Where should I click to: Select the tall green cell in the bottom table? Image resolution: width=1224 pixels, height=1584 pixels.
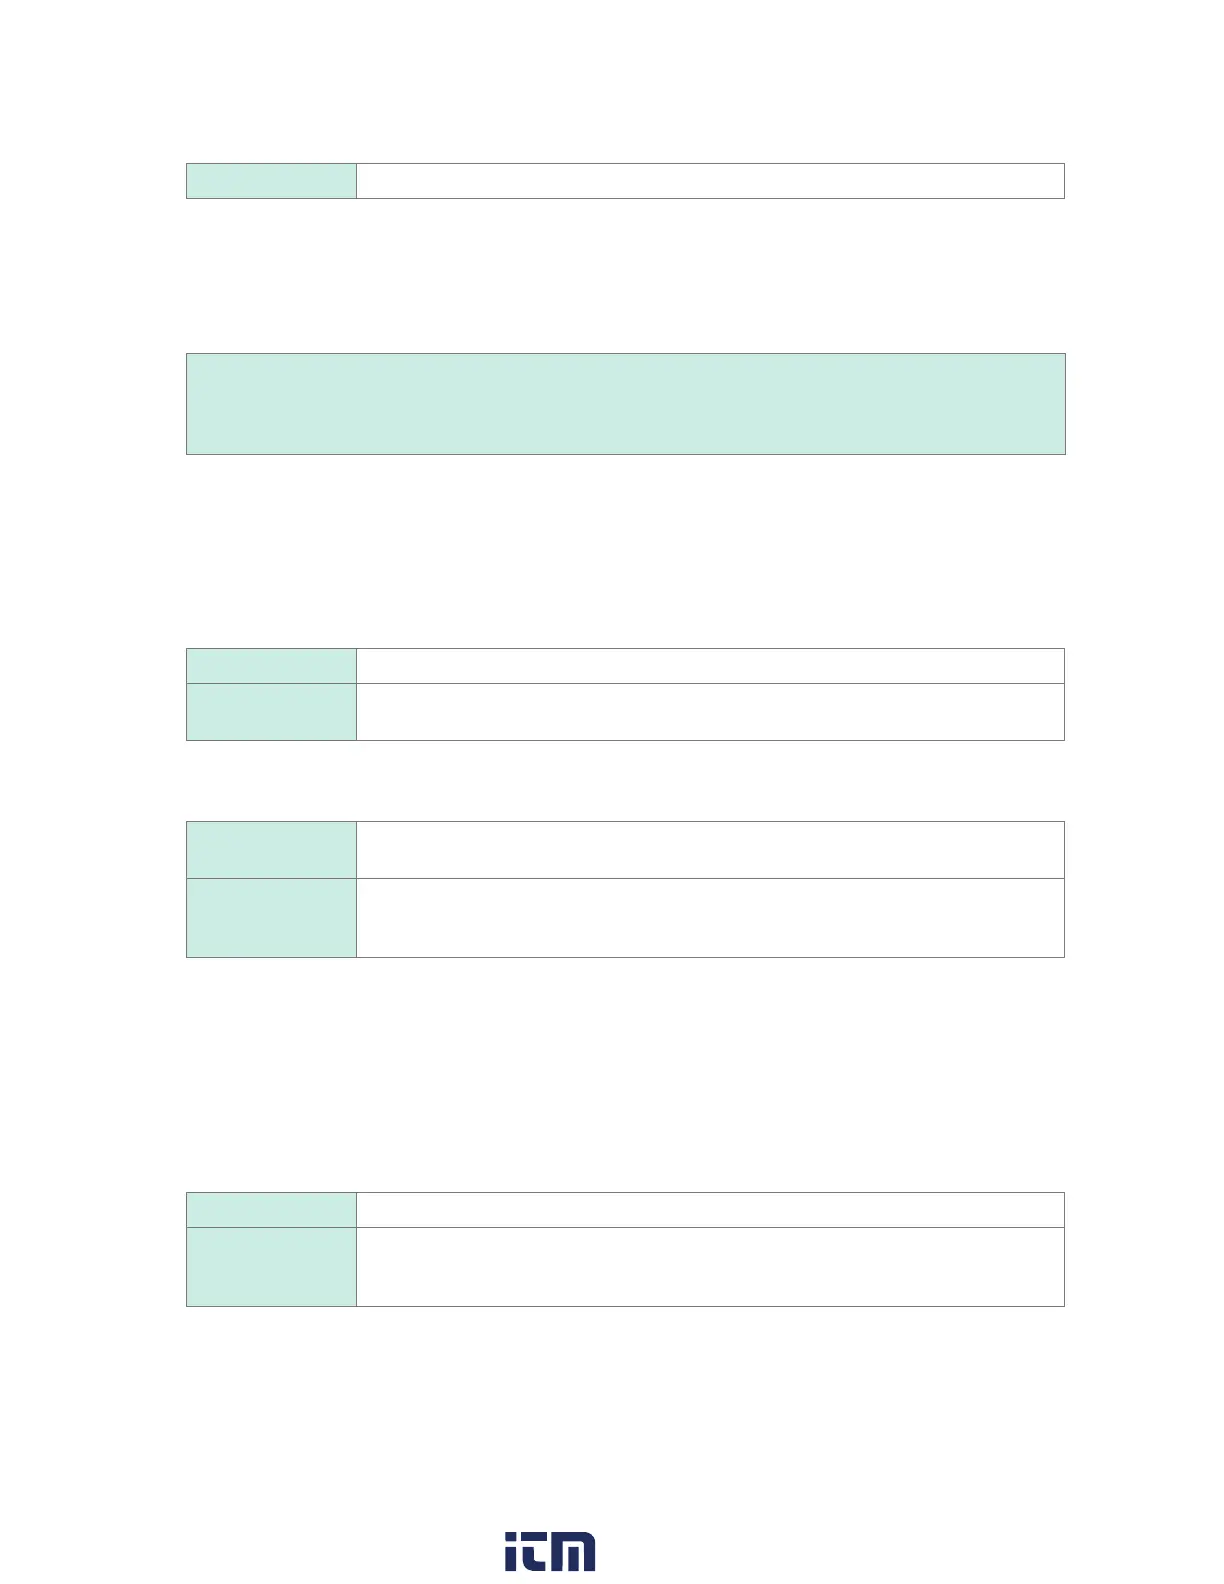pos(271,1267)
